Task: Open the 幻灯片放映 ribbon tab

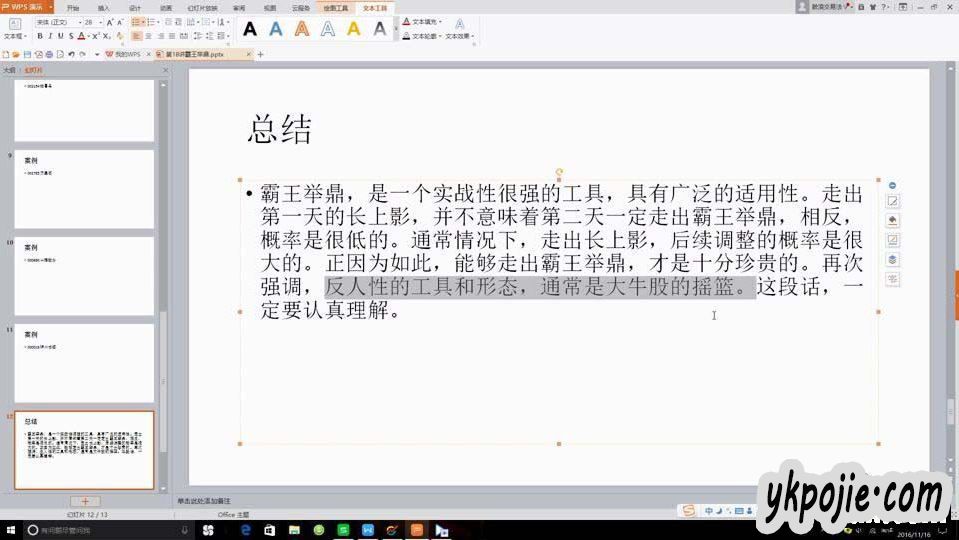Action: point(203,7)
